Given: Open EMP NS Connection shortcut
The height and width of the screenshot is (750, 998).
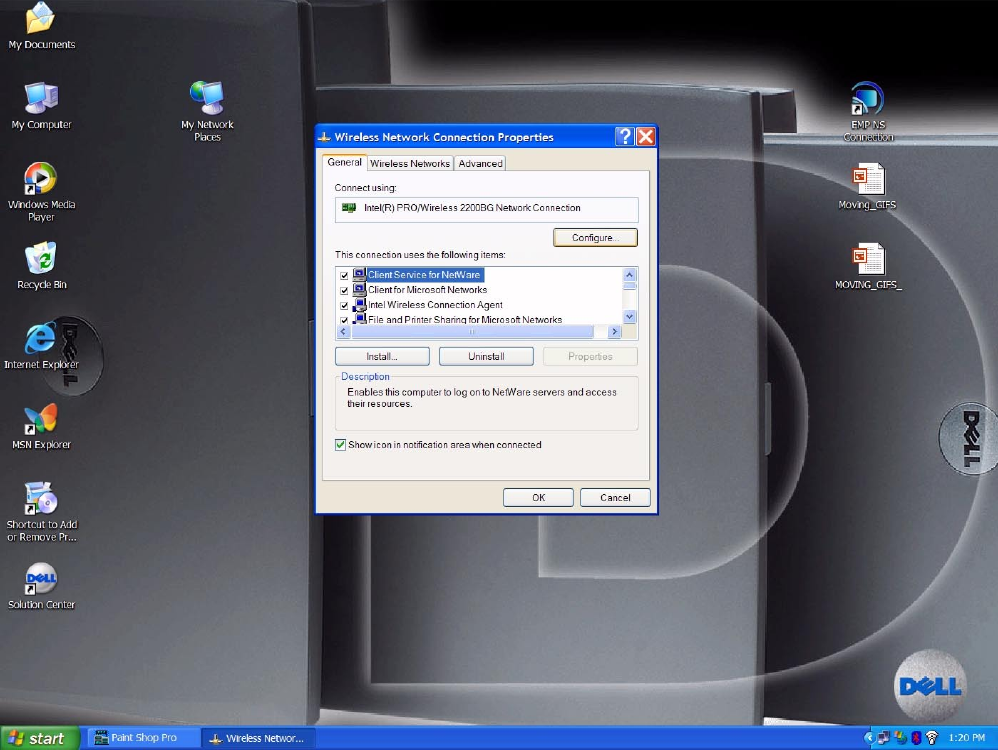Looking at the screenshot, I should (868, 112).
